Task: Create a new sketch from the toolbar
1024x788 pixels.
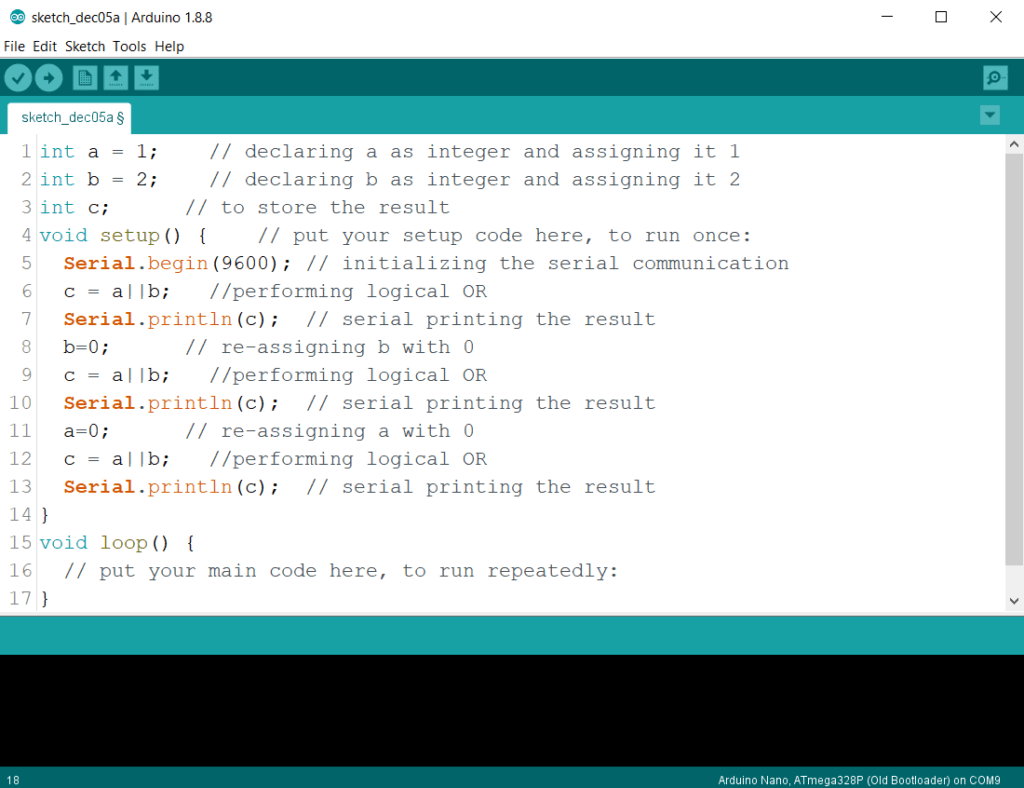Action: point(85,77)
